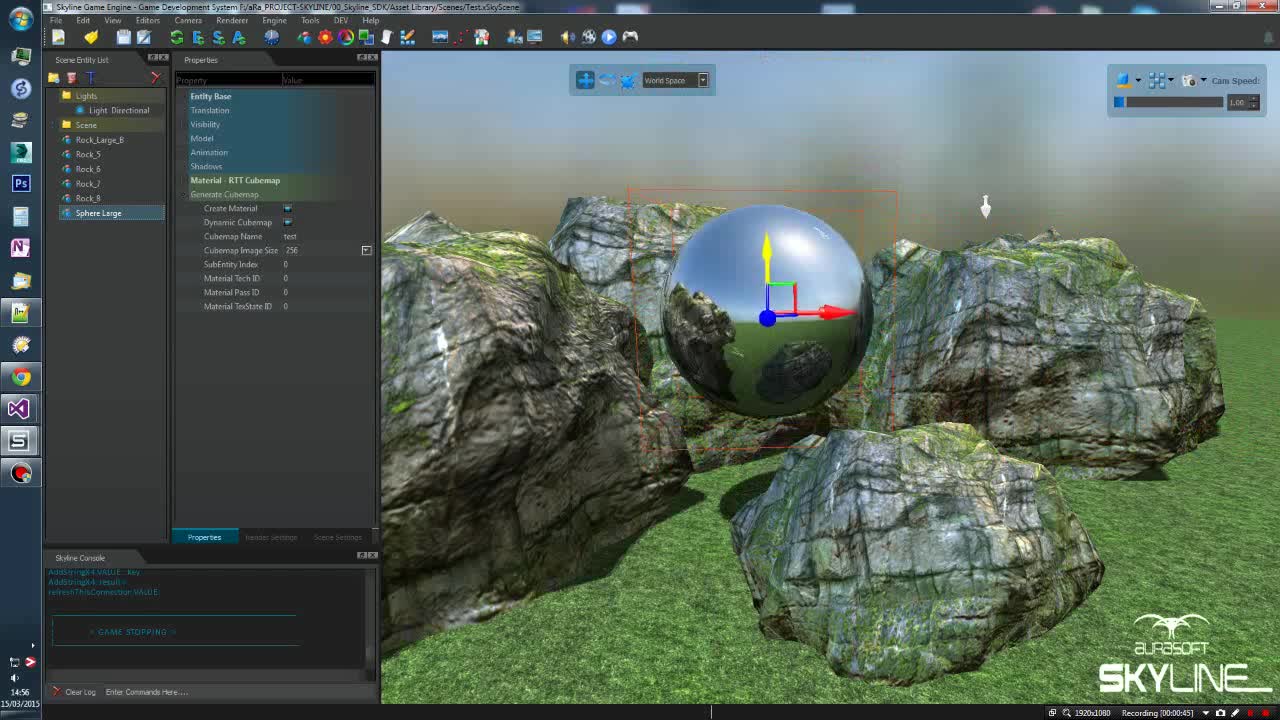This screenshot has width=1280, height=720.
Task: Click the Windows Start button
Action: pos(20,19)
